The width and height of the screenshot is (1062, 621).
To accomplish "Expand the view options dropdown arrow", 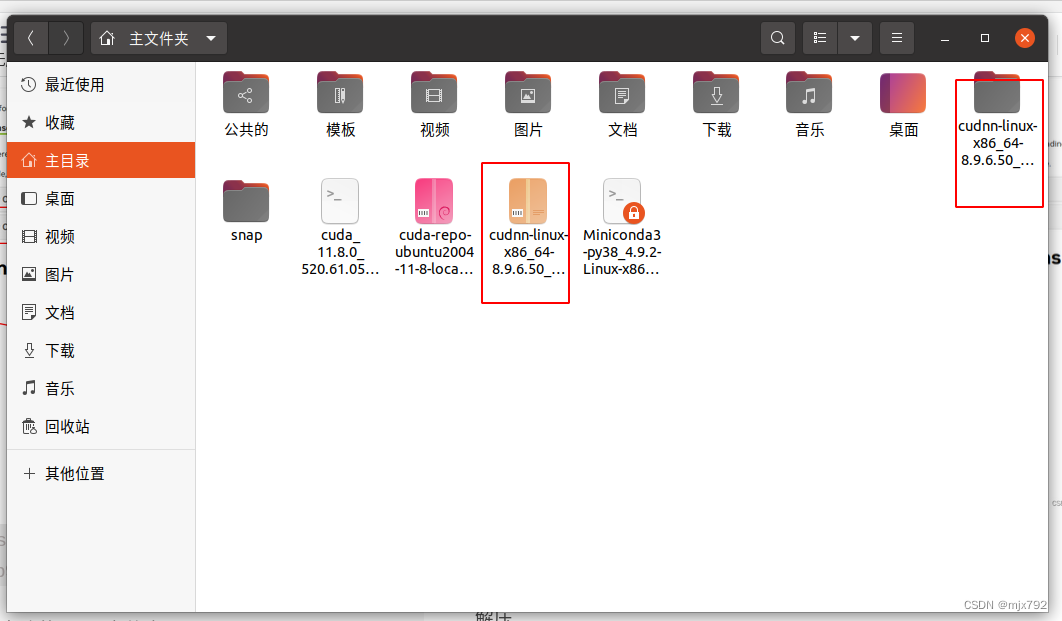I will point(855,38).
